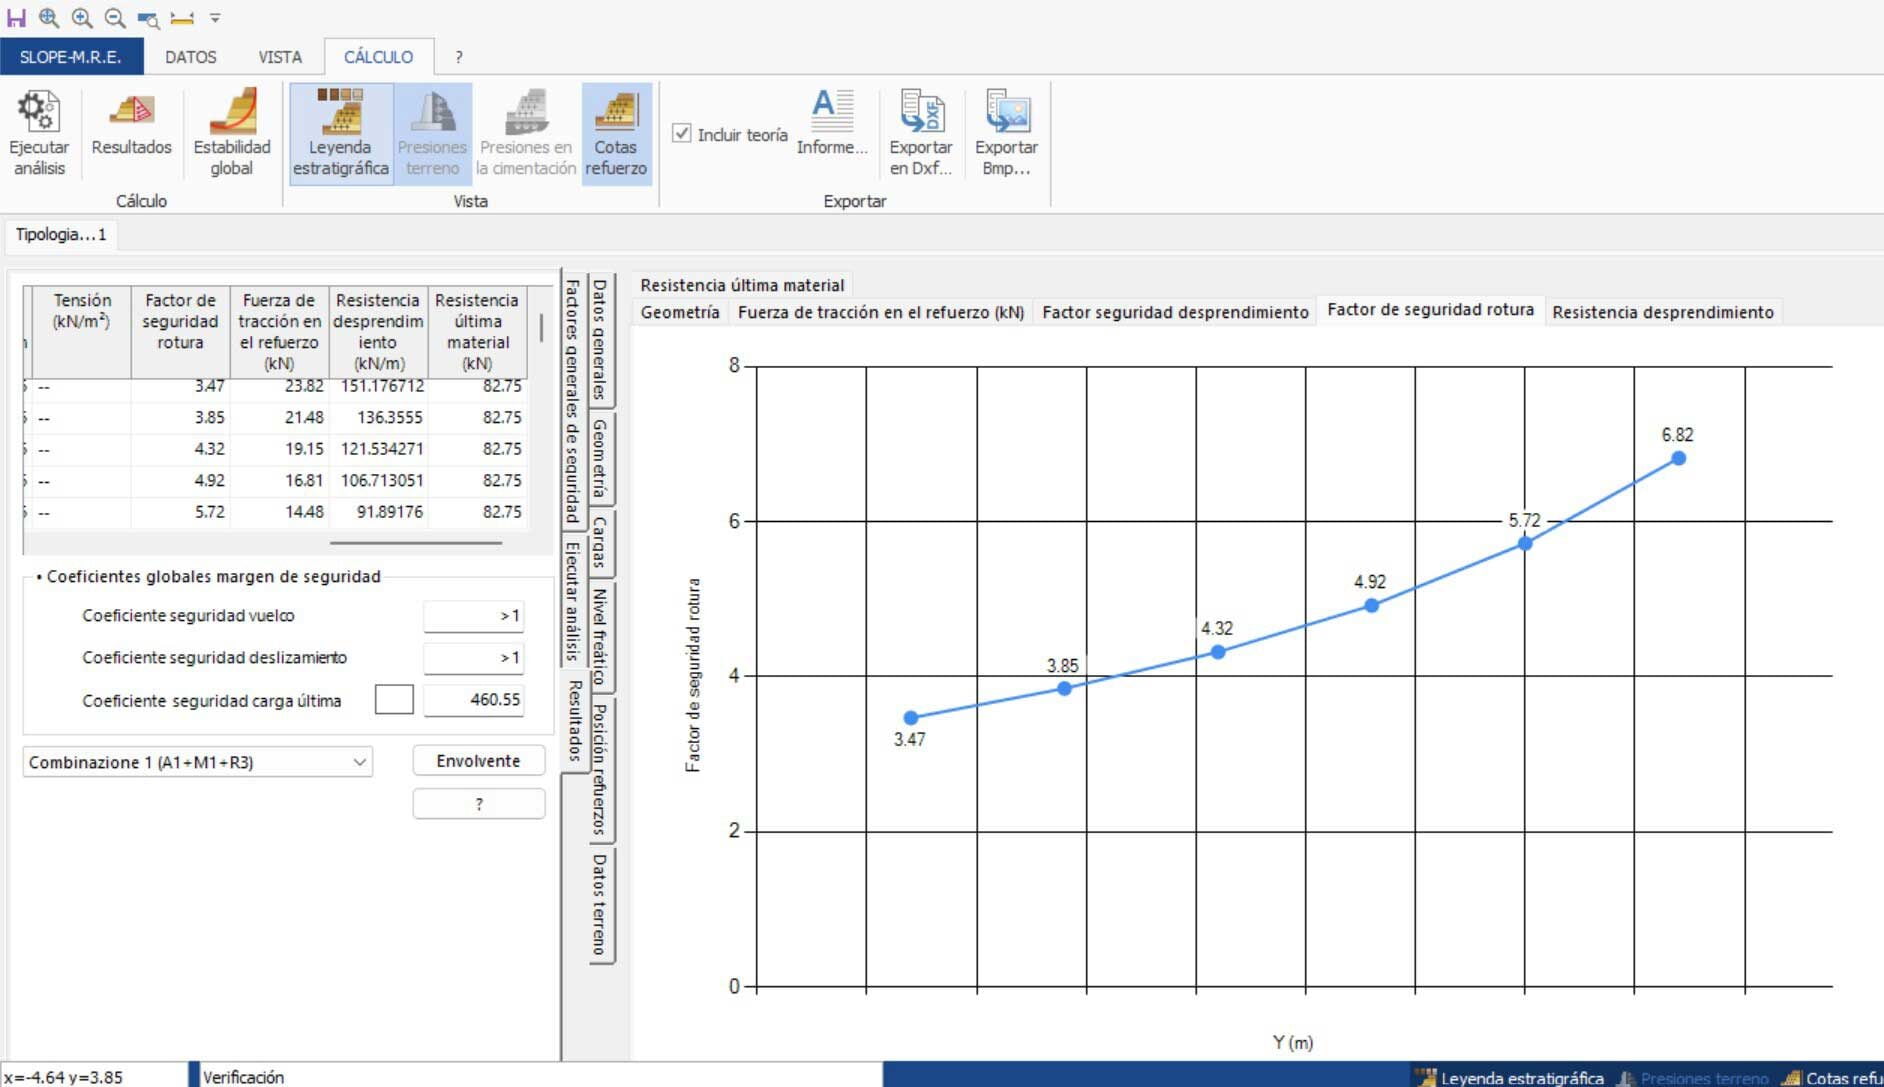The image size is (1884, 1087).
Task: Uncheck the Incluir teoría checkbox
Action: point(682,134)
